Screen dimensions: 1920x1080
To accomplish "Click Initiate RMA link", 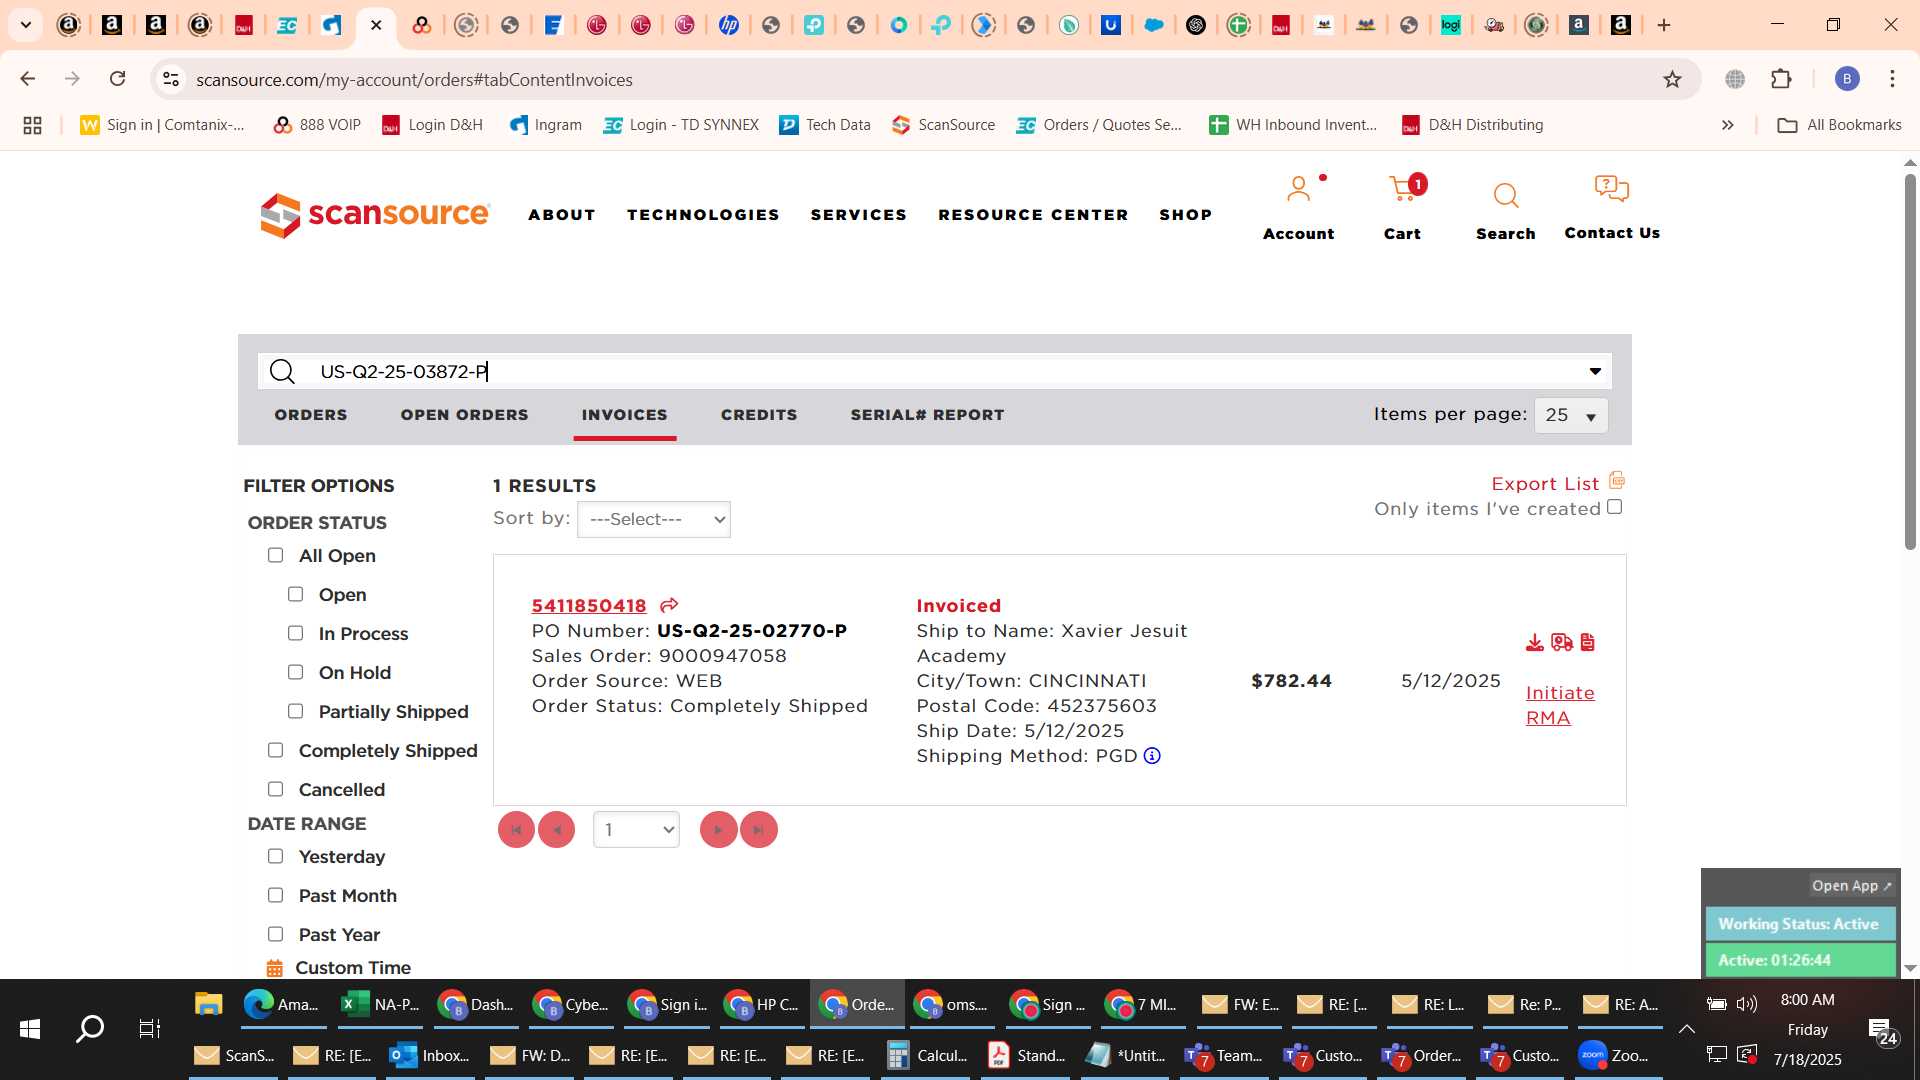I will click(1560, 705).
